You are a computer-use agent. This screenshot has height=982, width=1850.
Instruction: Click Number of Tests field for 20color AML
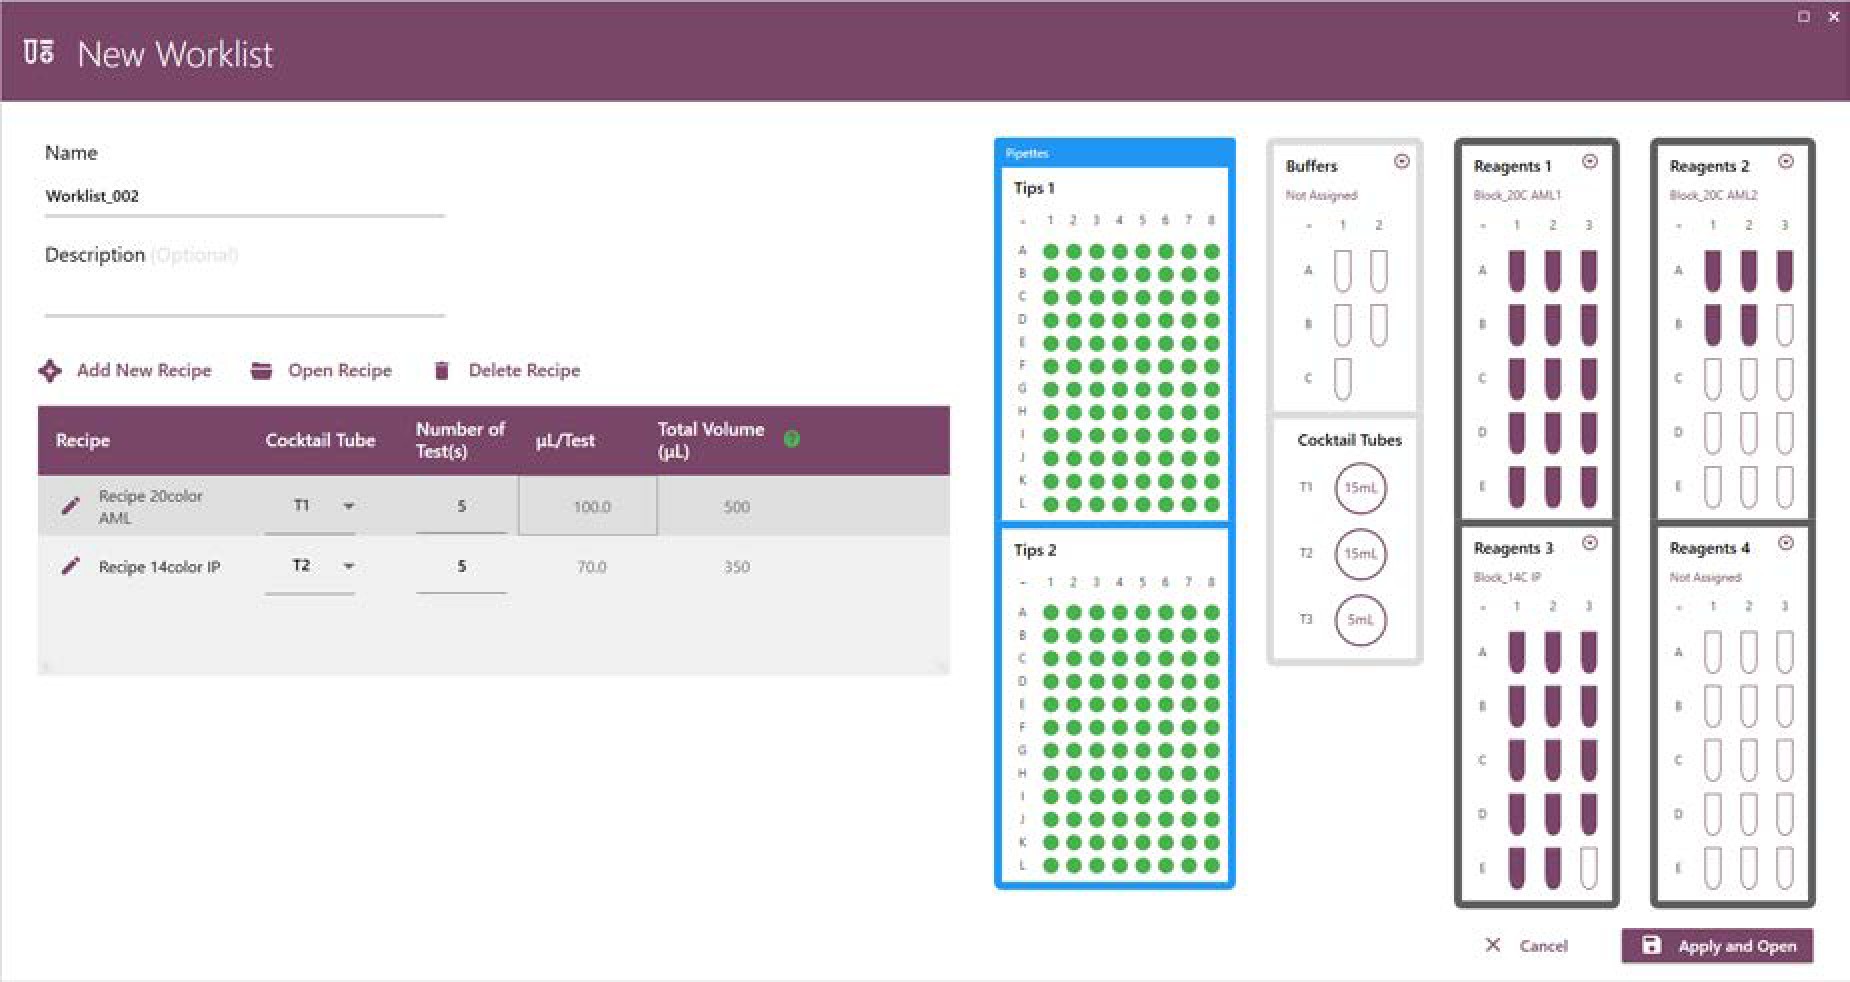coord(461,507)
